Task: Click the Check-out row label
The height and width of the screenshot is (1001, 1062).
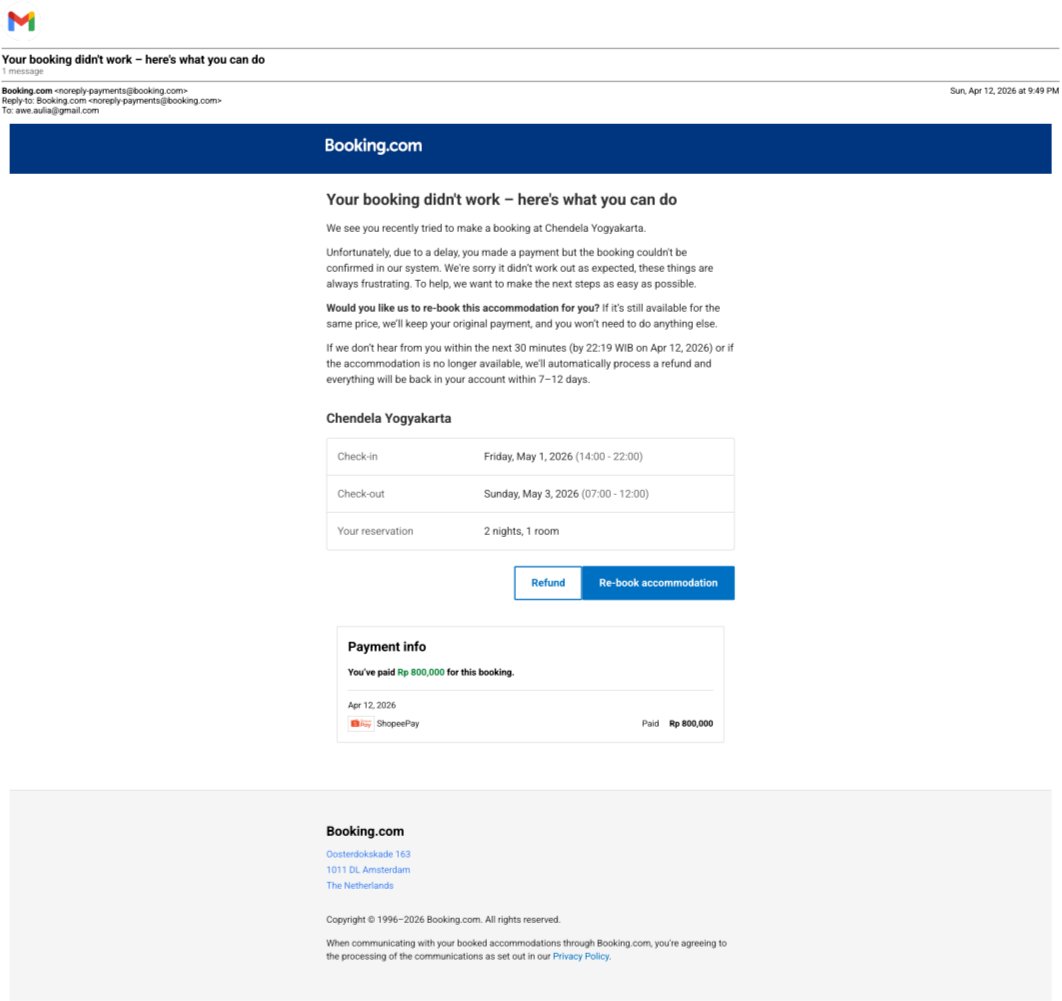Action: (360, 494)
